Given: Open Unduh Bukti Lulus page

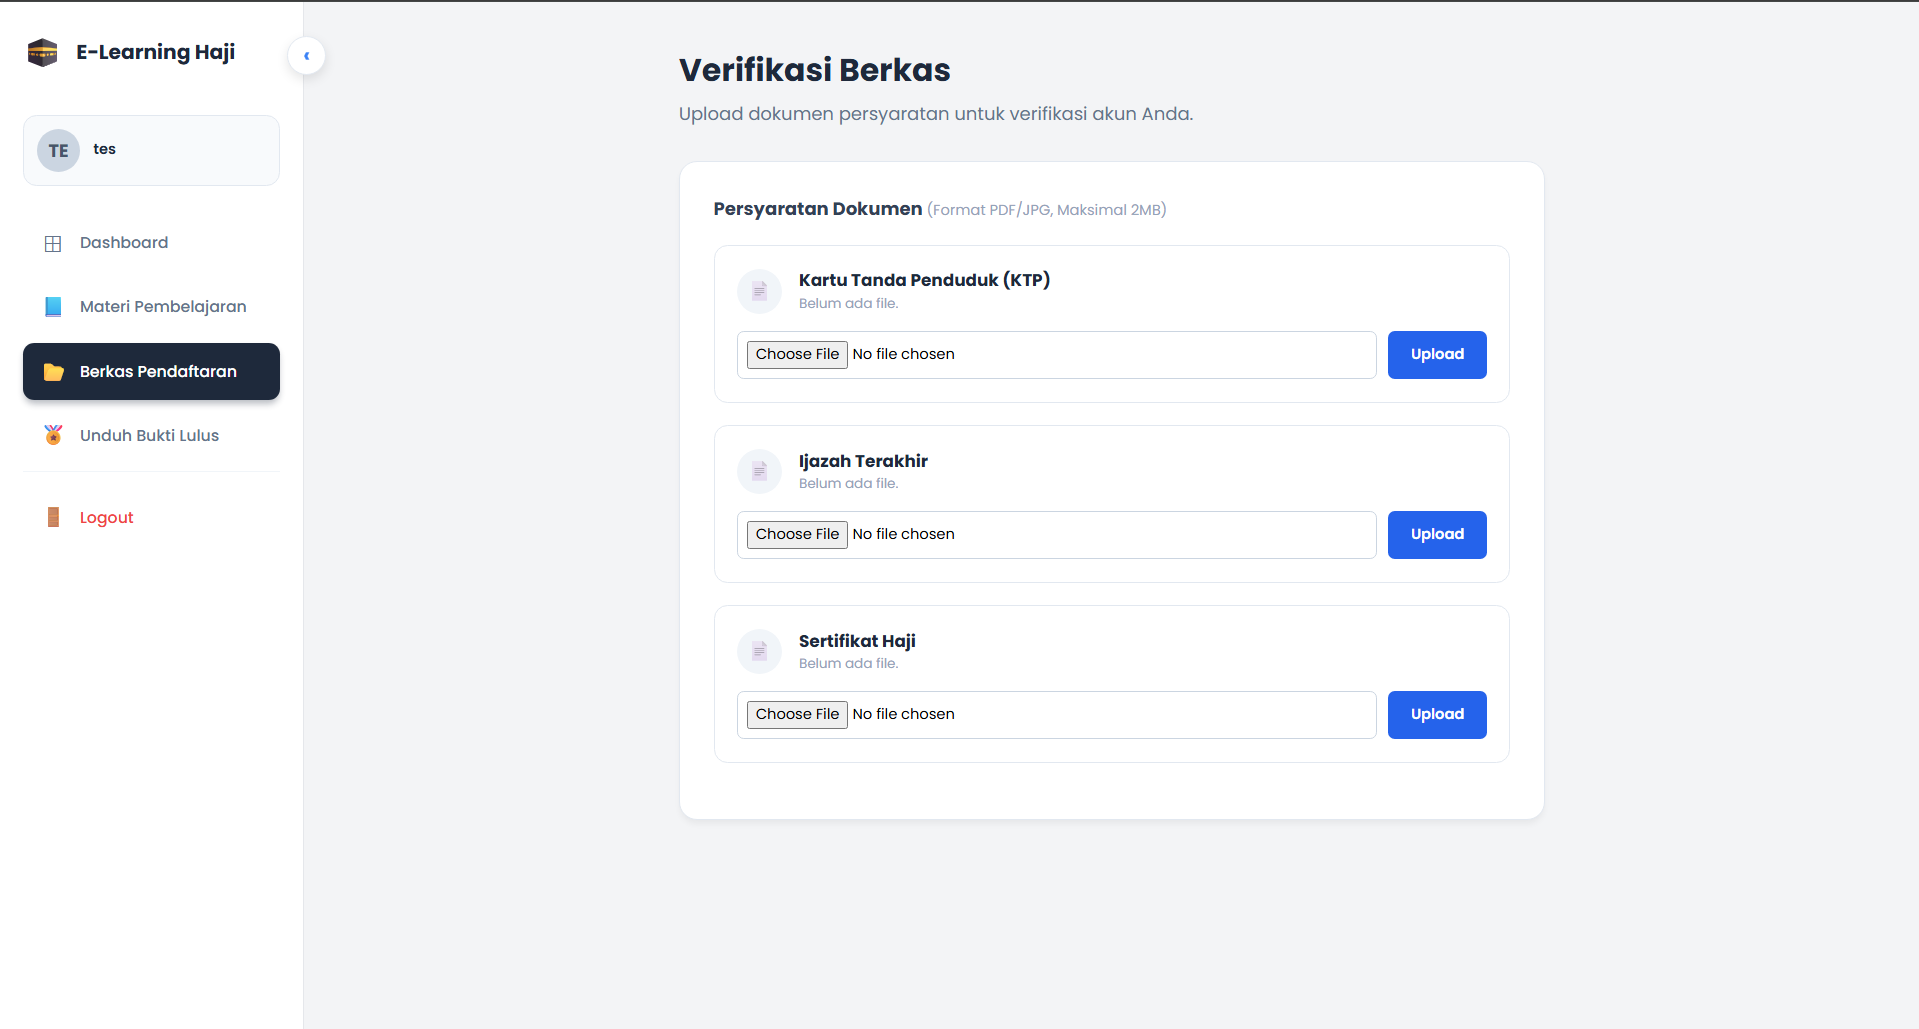Looking at the screenshot, I should coord(152,435).
